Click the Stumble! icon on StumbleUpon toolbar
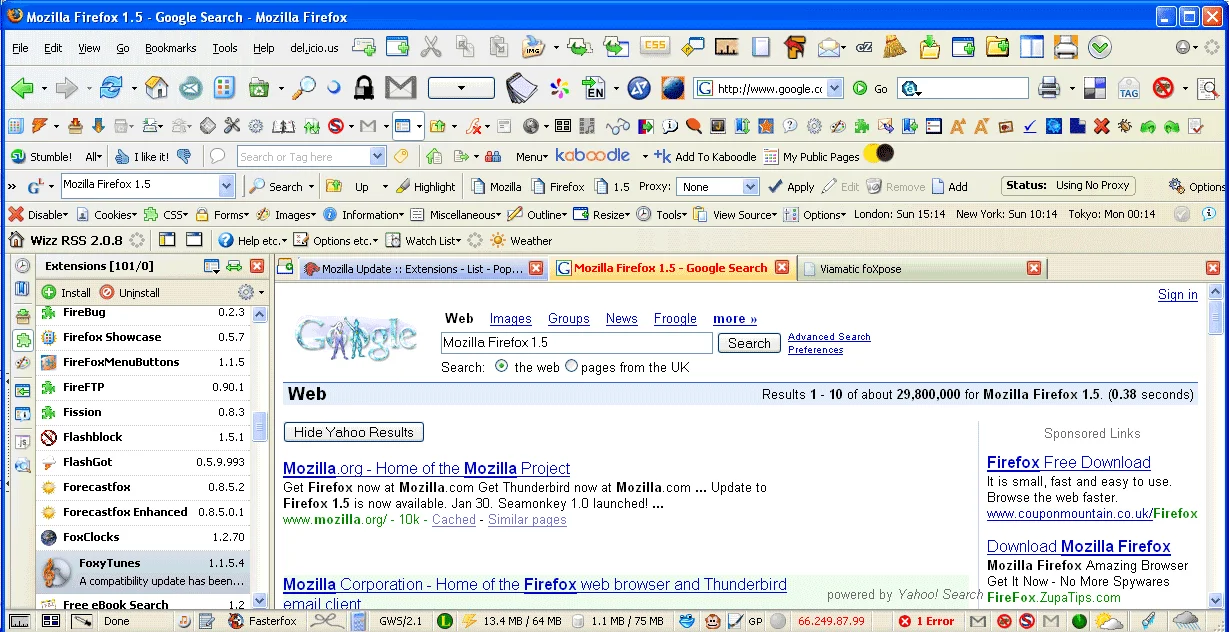This screenshot has width=1229, height=632. (18, 156)
